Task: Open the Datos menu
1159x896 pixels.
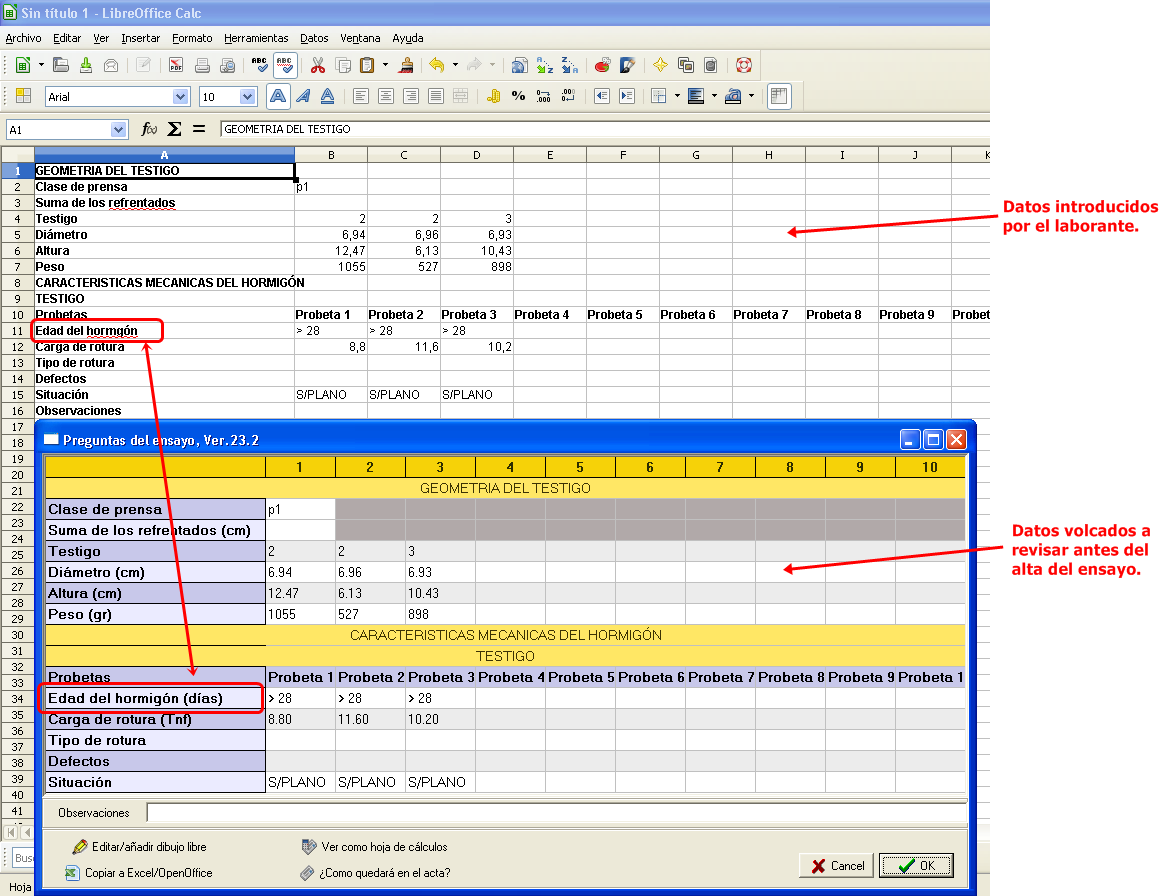Action: tap(314, 38)
